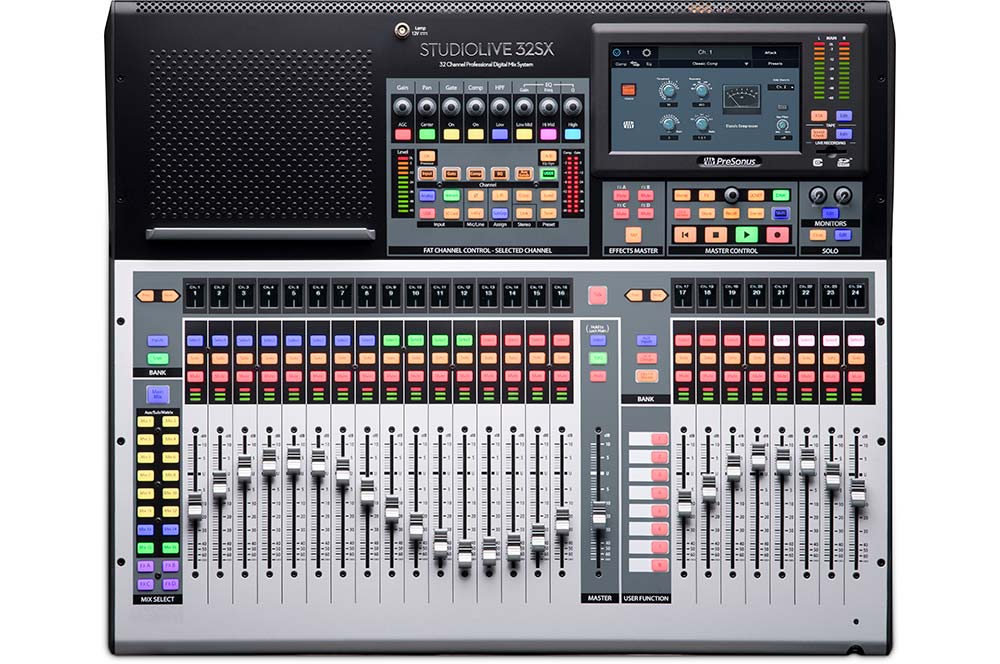Select the Input button in the Channel row
This screenshot has height=664, width=1000.
coord(425,172)
